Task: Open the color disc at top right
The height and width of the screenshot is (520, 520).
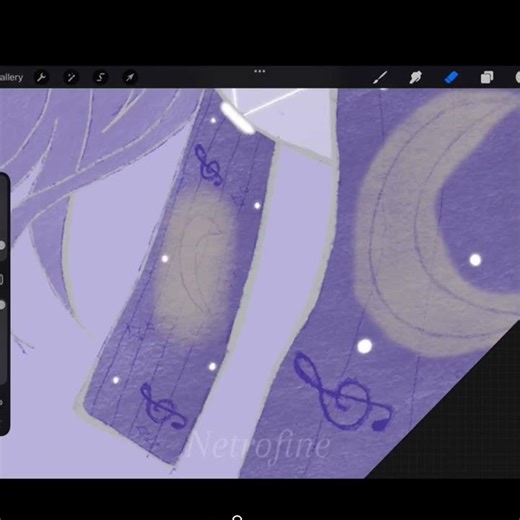Action: click(x=517, y=77)
